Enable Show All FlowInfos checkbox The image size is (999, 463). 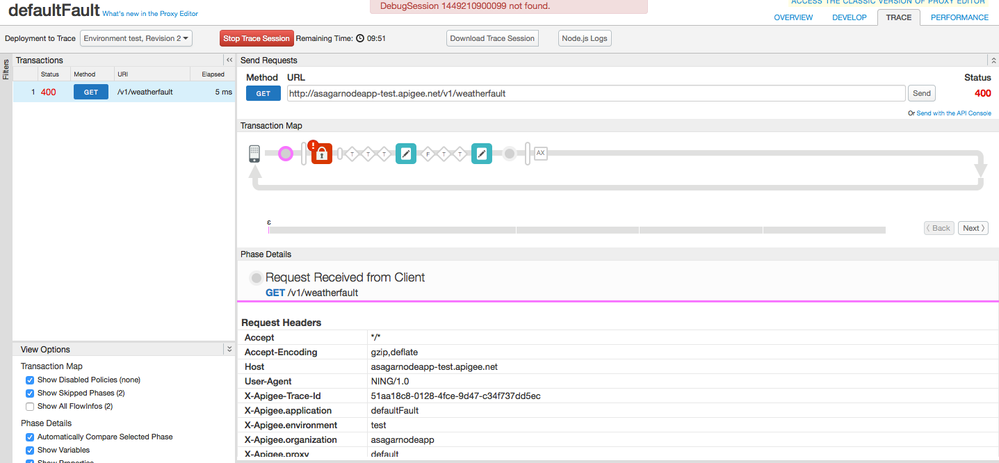click(x=29, y=406)
